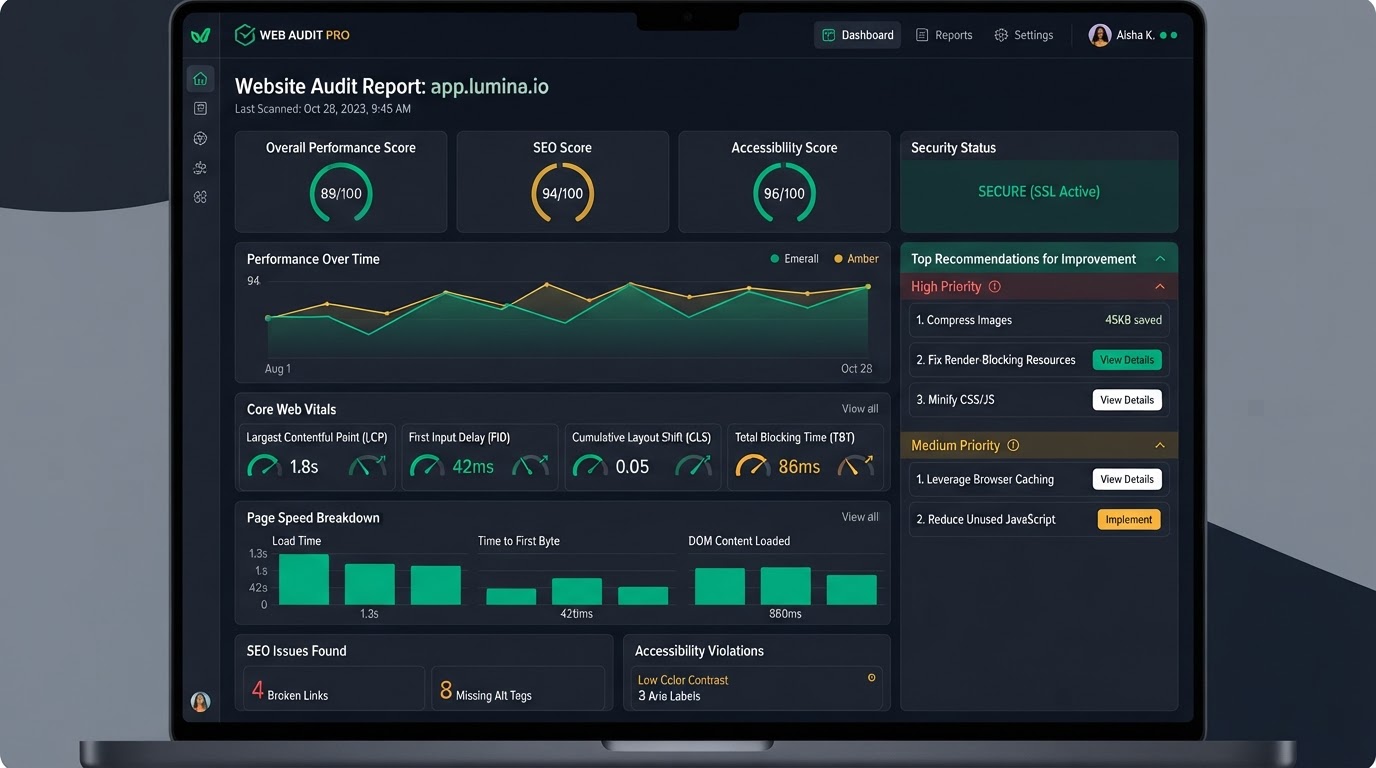Click the Emerall legend entry in the chart

[795, 259]
